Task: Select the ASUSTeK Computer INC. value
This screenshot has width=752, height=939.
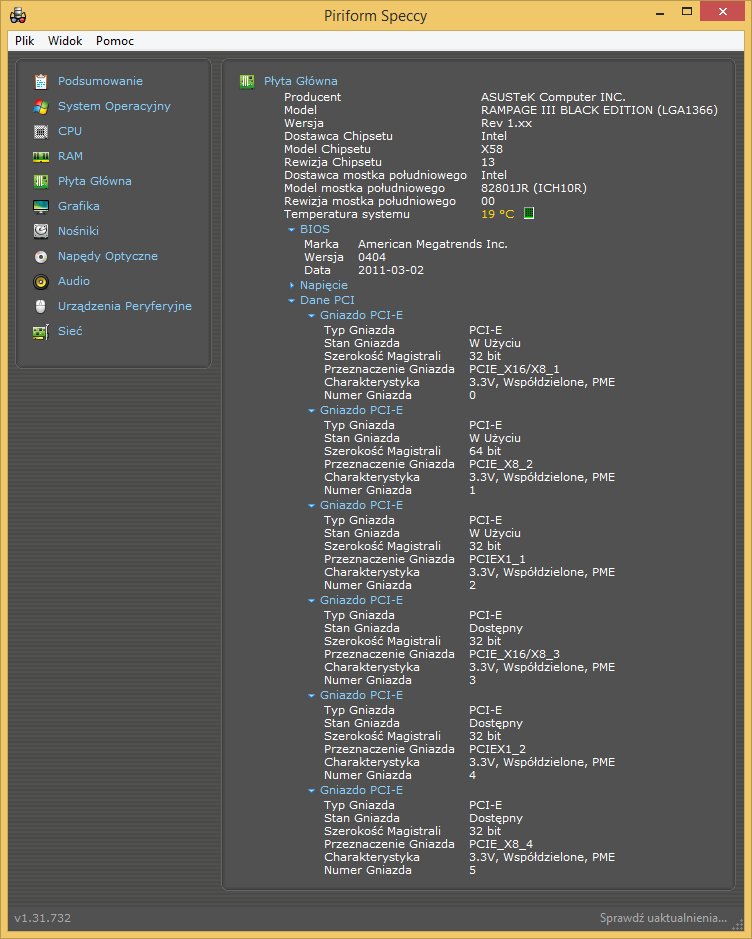Action: (553, 96)
